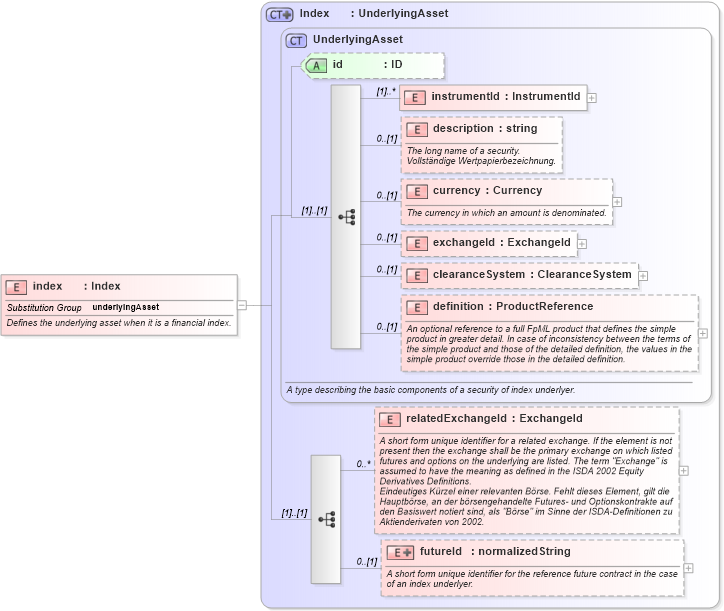
Task: Click the 'Substitution Group' label
Action: point(44,308)
